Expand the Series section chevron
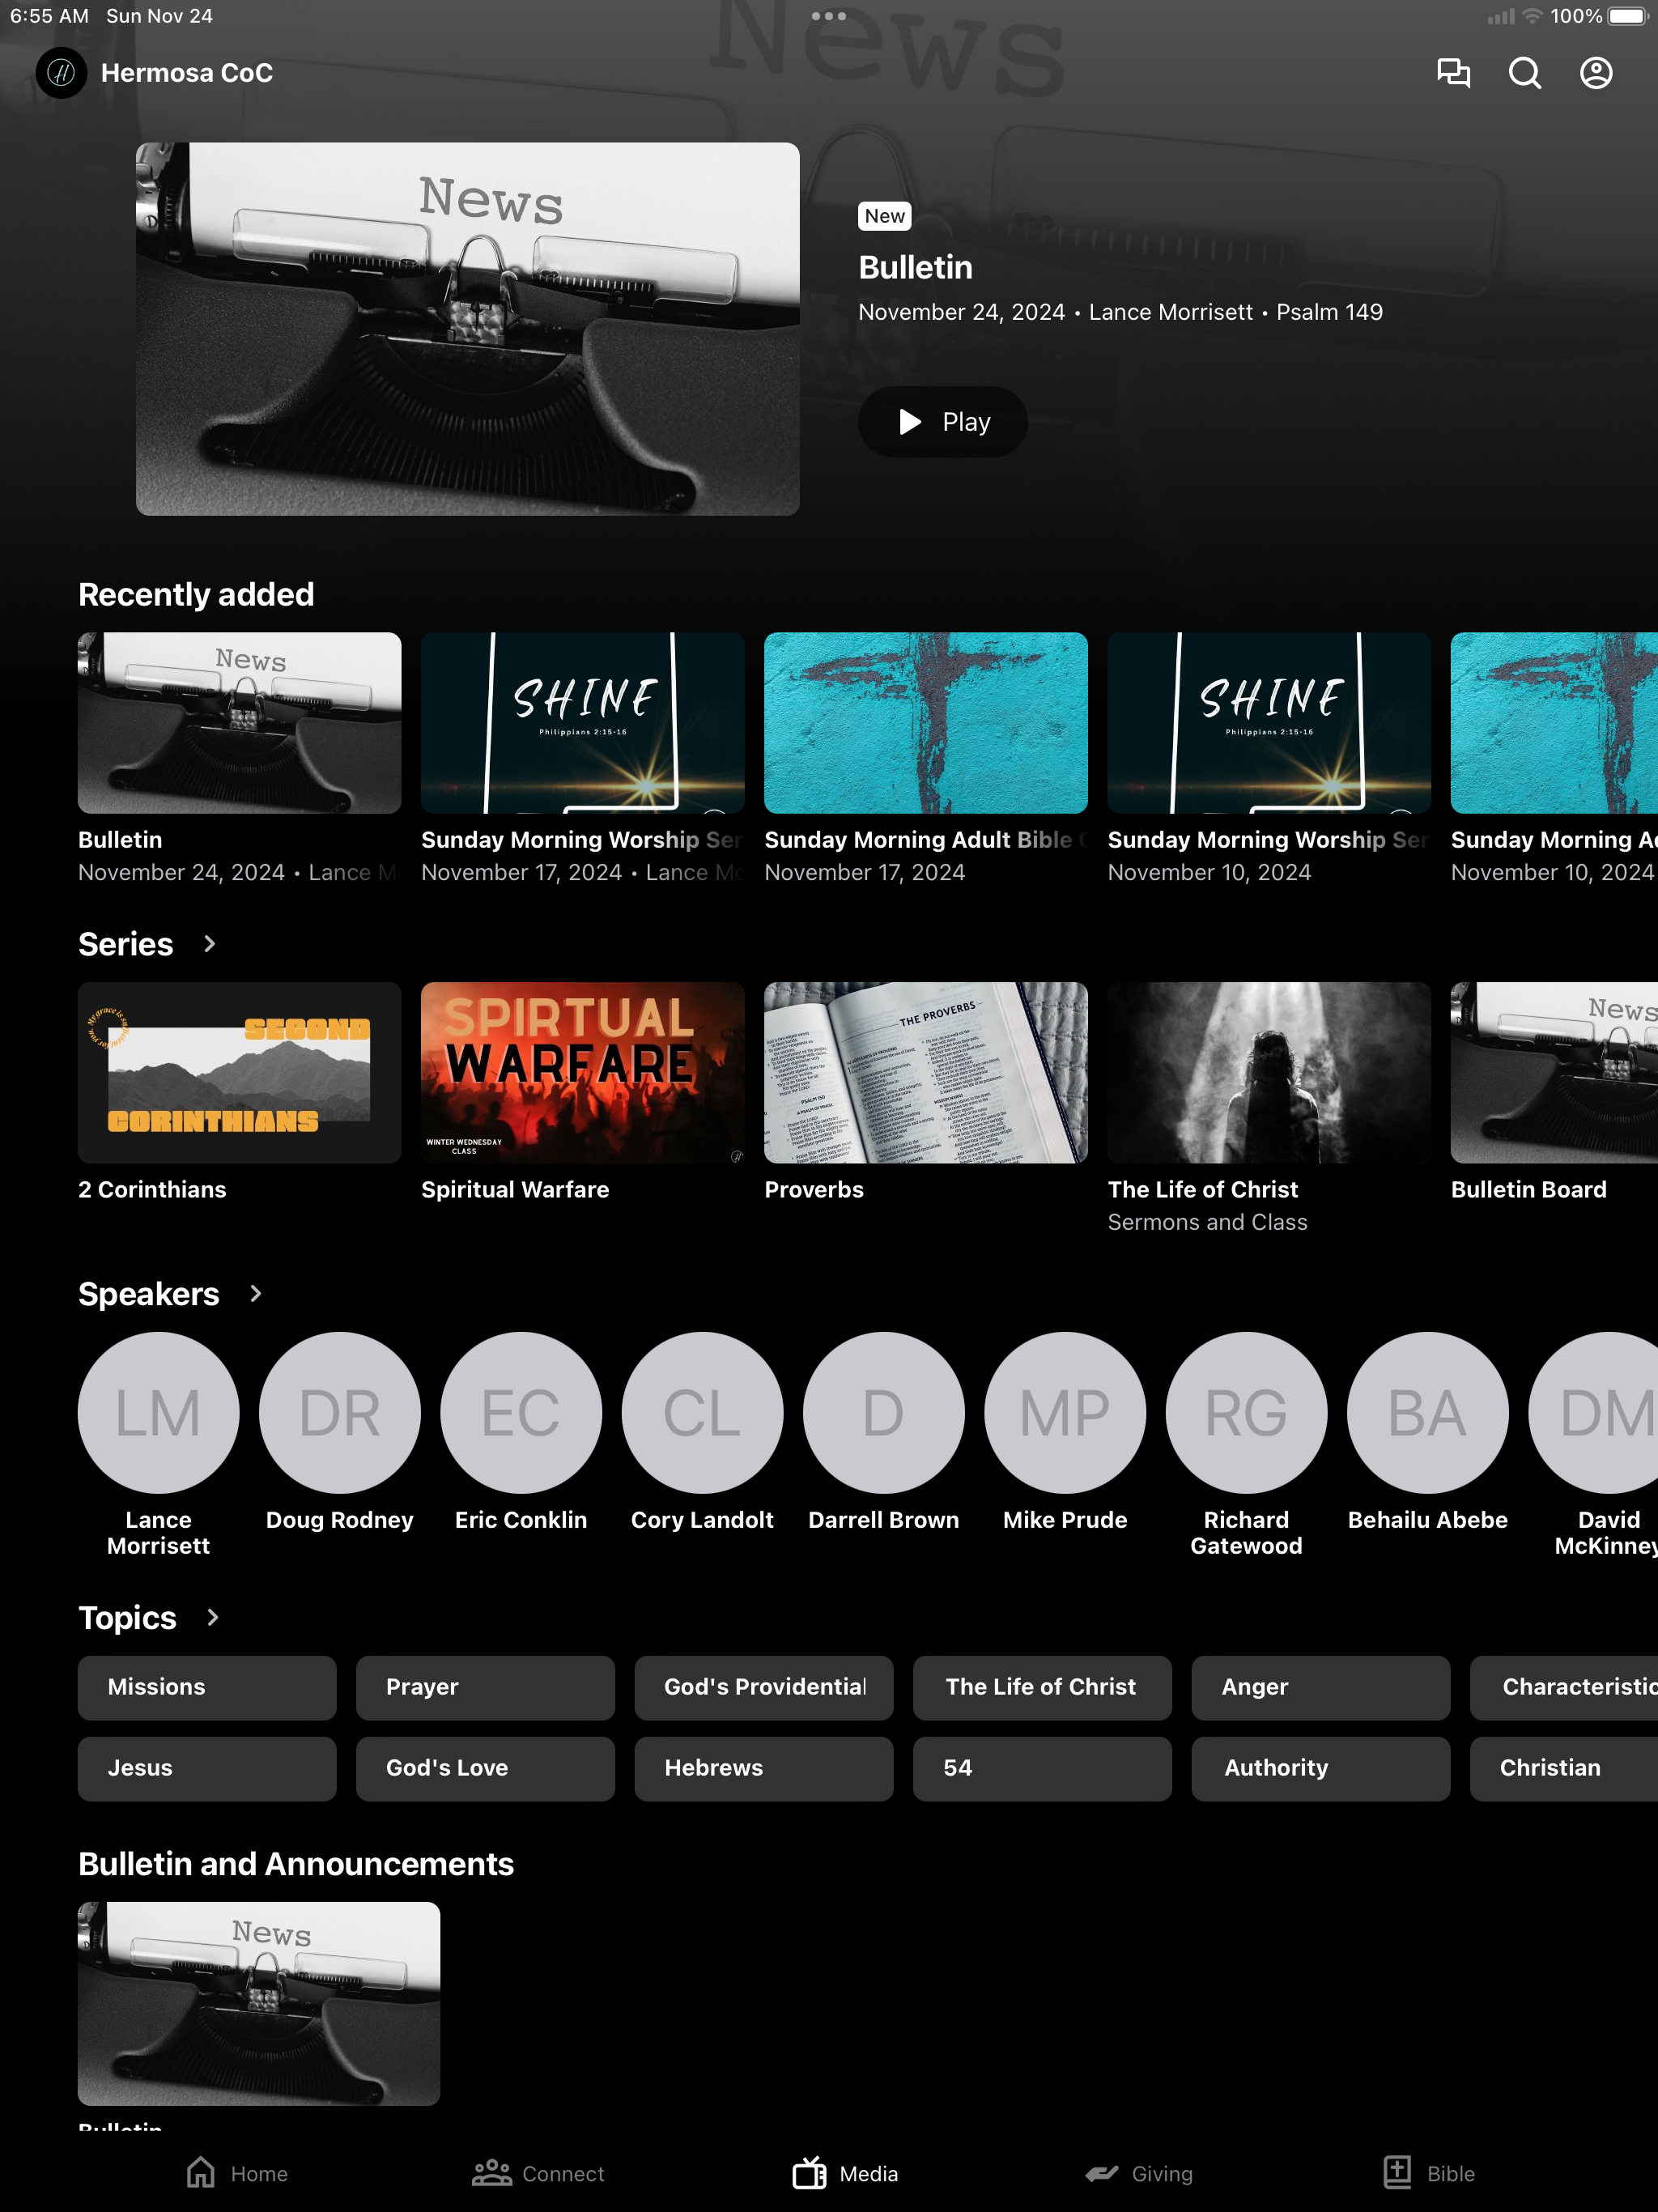The height and width of the screenshot is (2212, 1658). coord(209,944)
